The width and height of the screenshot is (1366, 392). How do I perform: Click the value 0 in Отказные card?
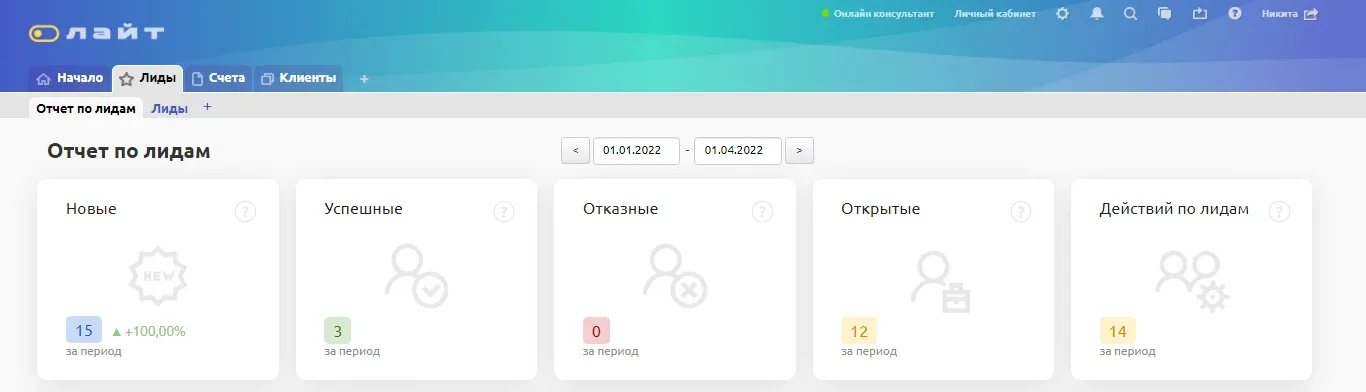point(596,331)
